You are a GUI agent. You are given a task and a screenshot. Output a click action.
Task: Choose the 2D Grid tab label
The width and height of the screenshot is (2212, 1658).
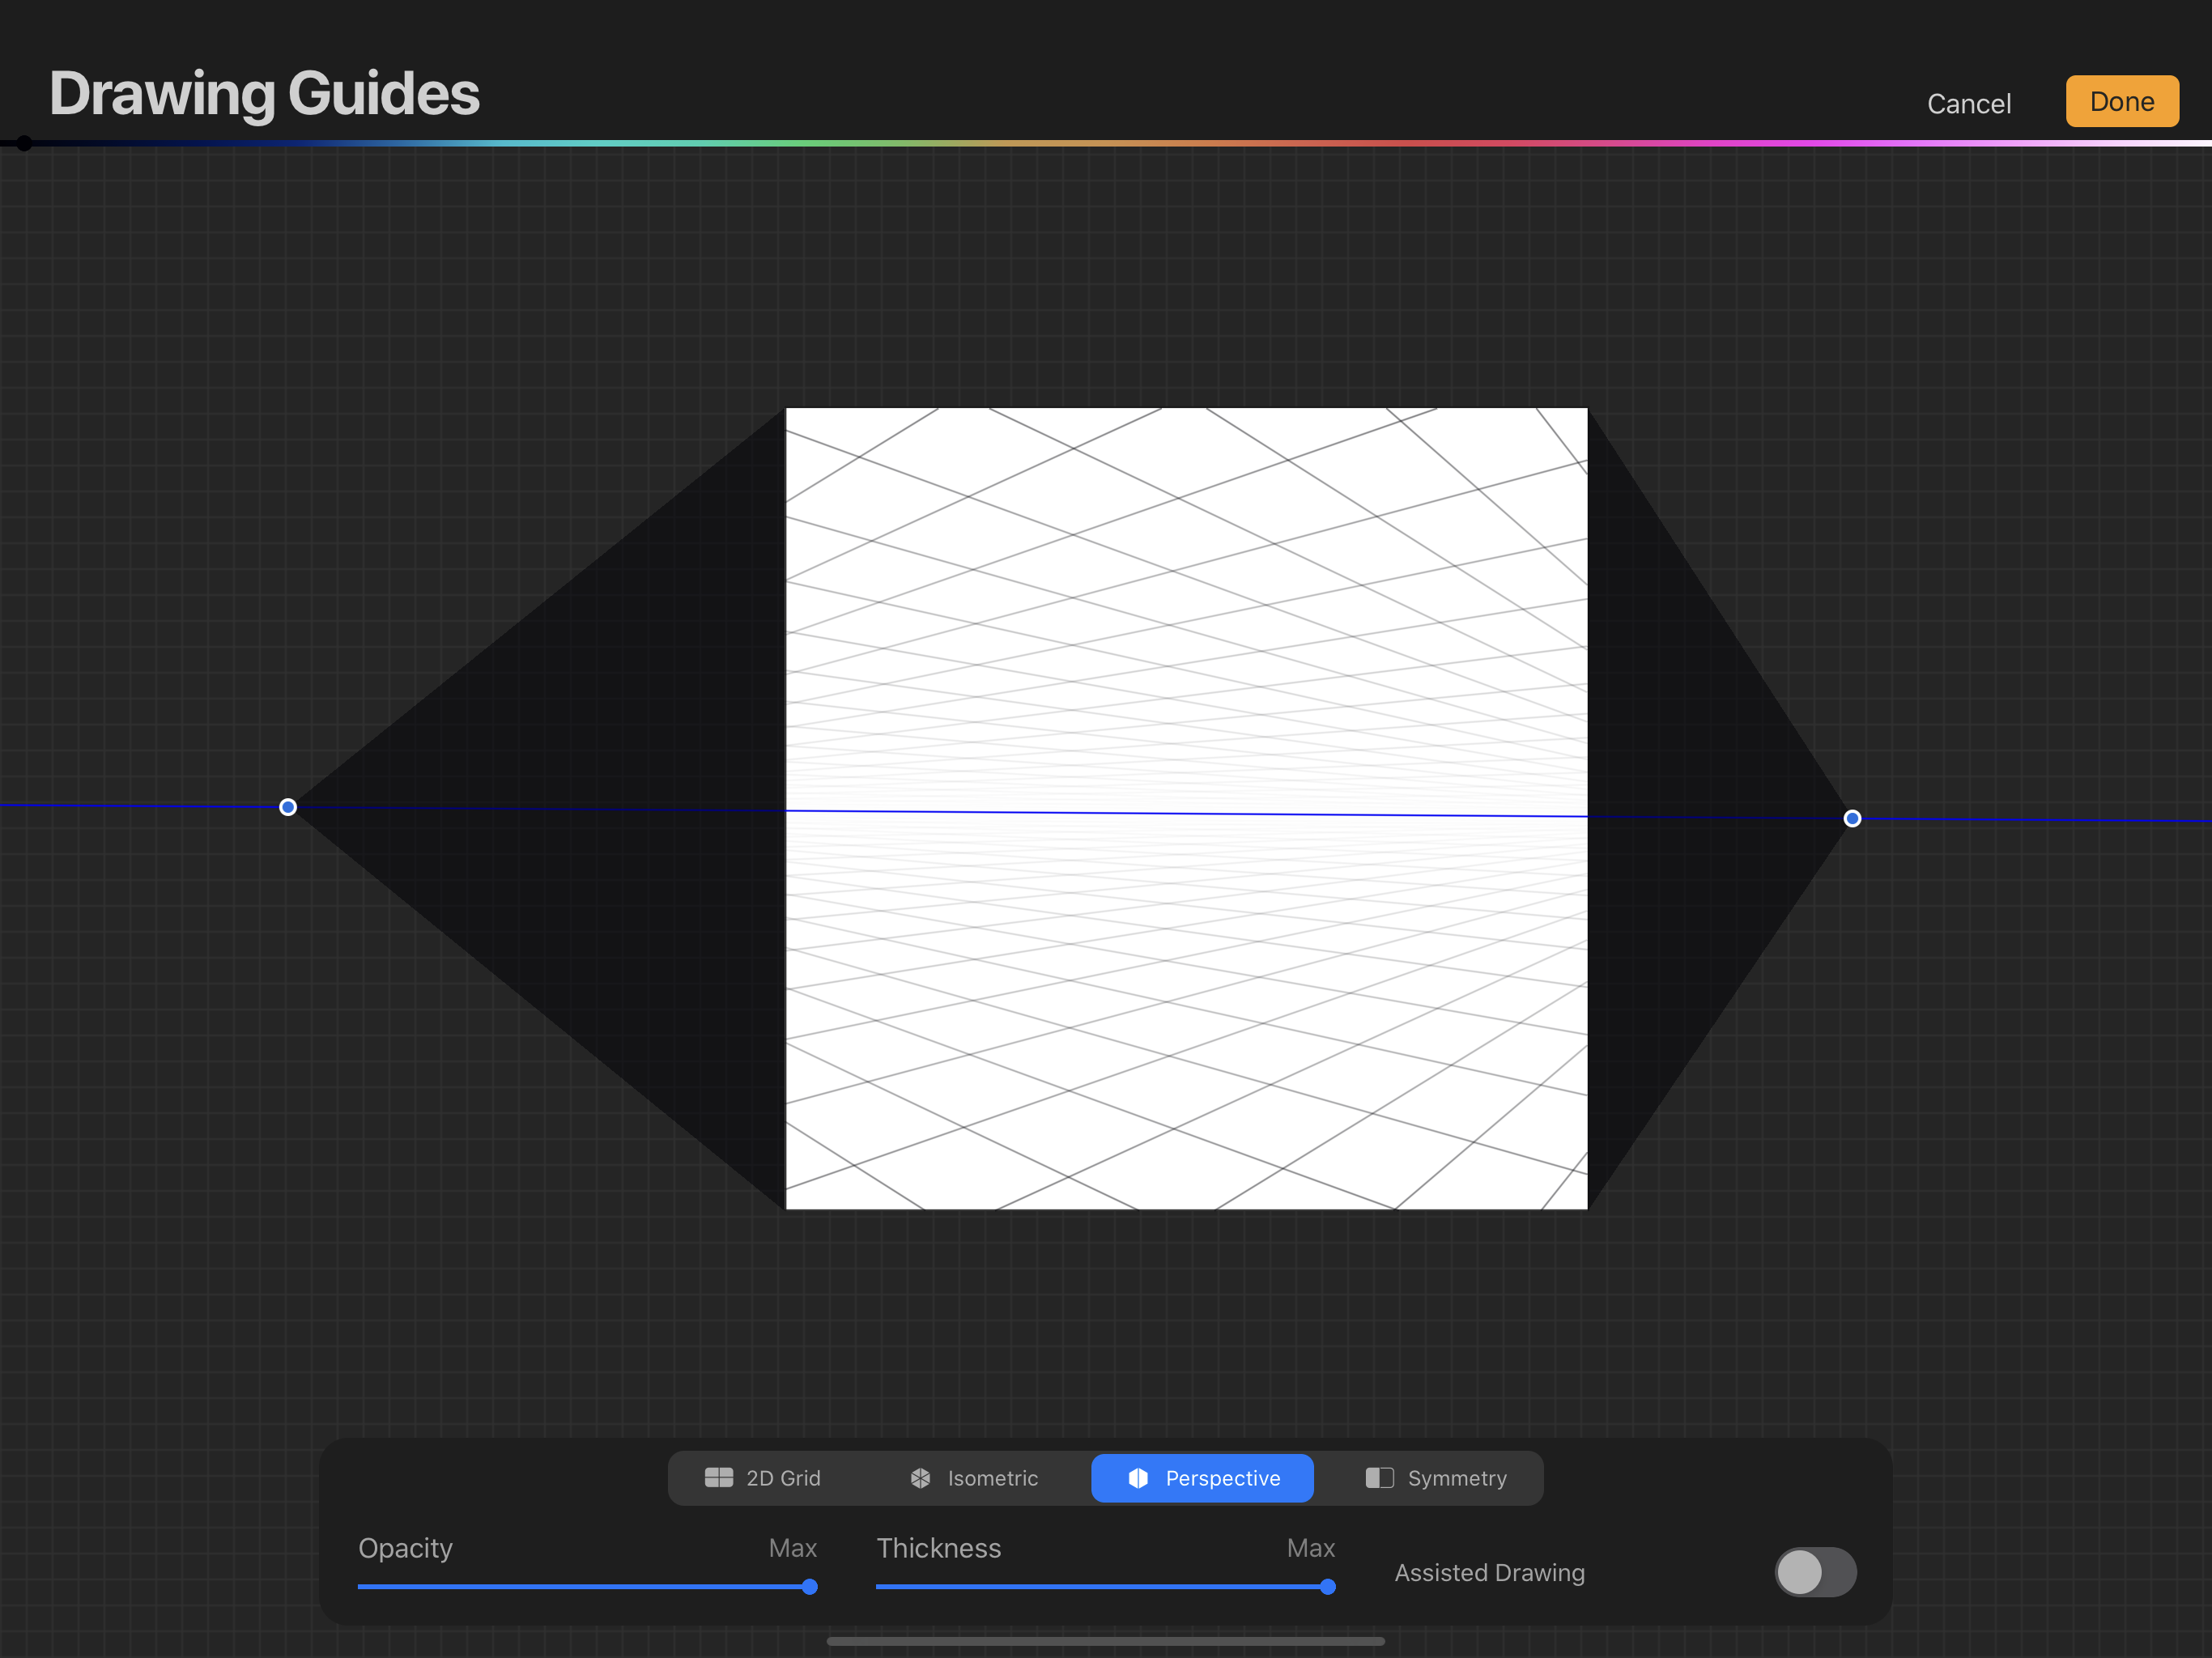[783, 1478]
